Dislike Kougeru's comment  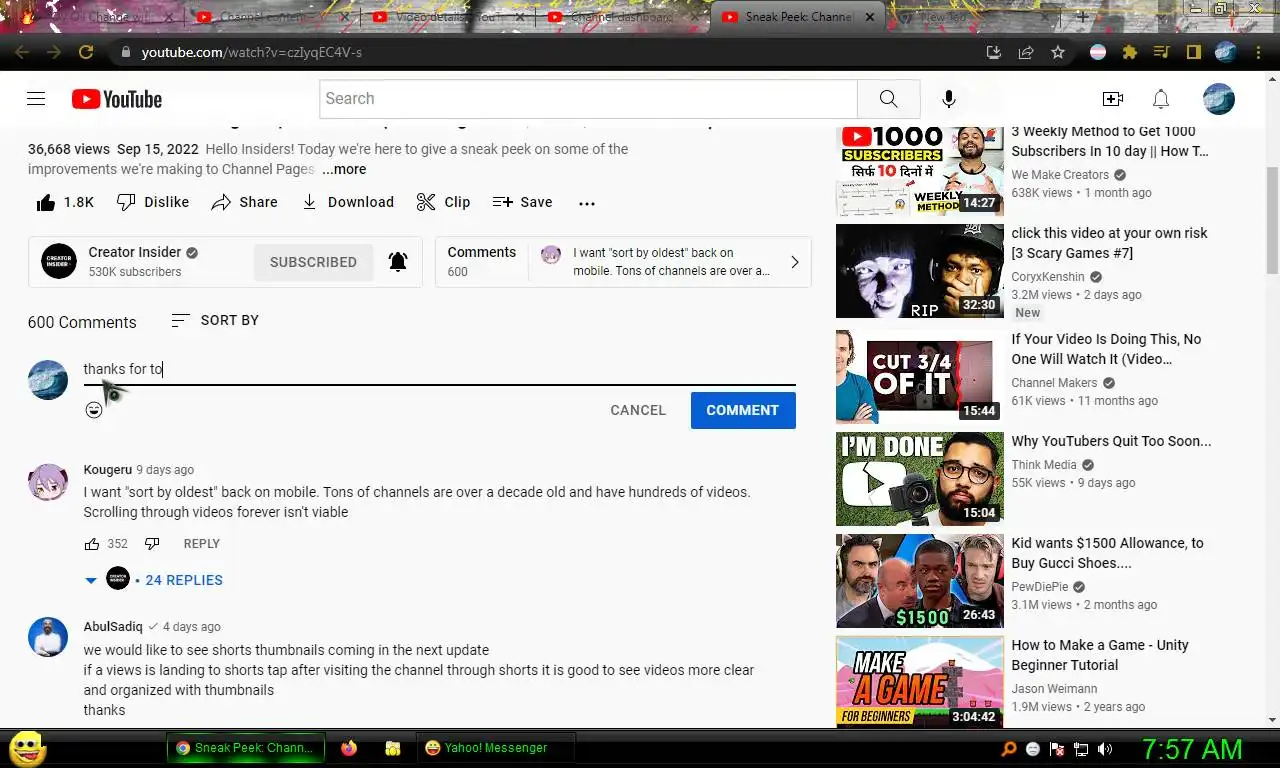tap(152, 544)
